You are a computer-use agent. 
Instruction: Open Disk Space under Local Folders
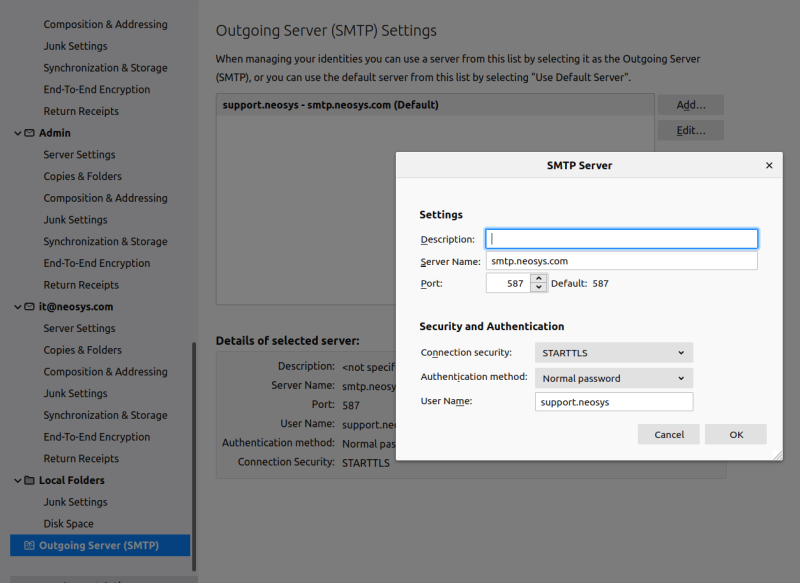point(68,524)
